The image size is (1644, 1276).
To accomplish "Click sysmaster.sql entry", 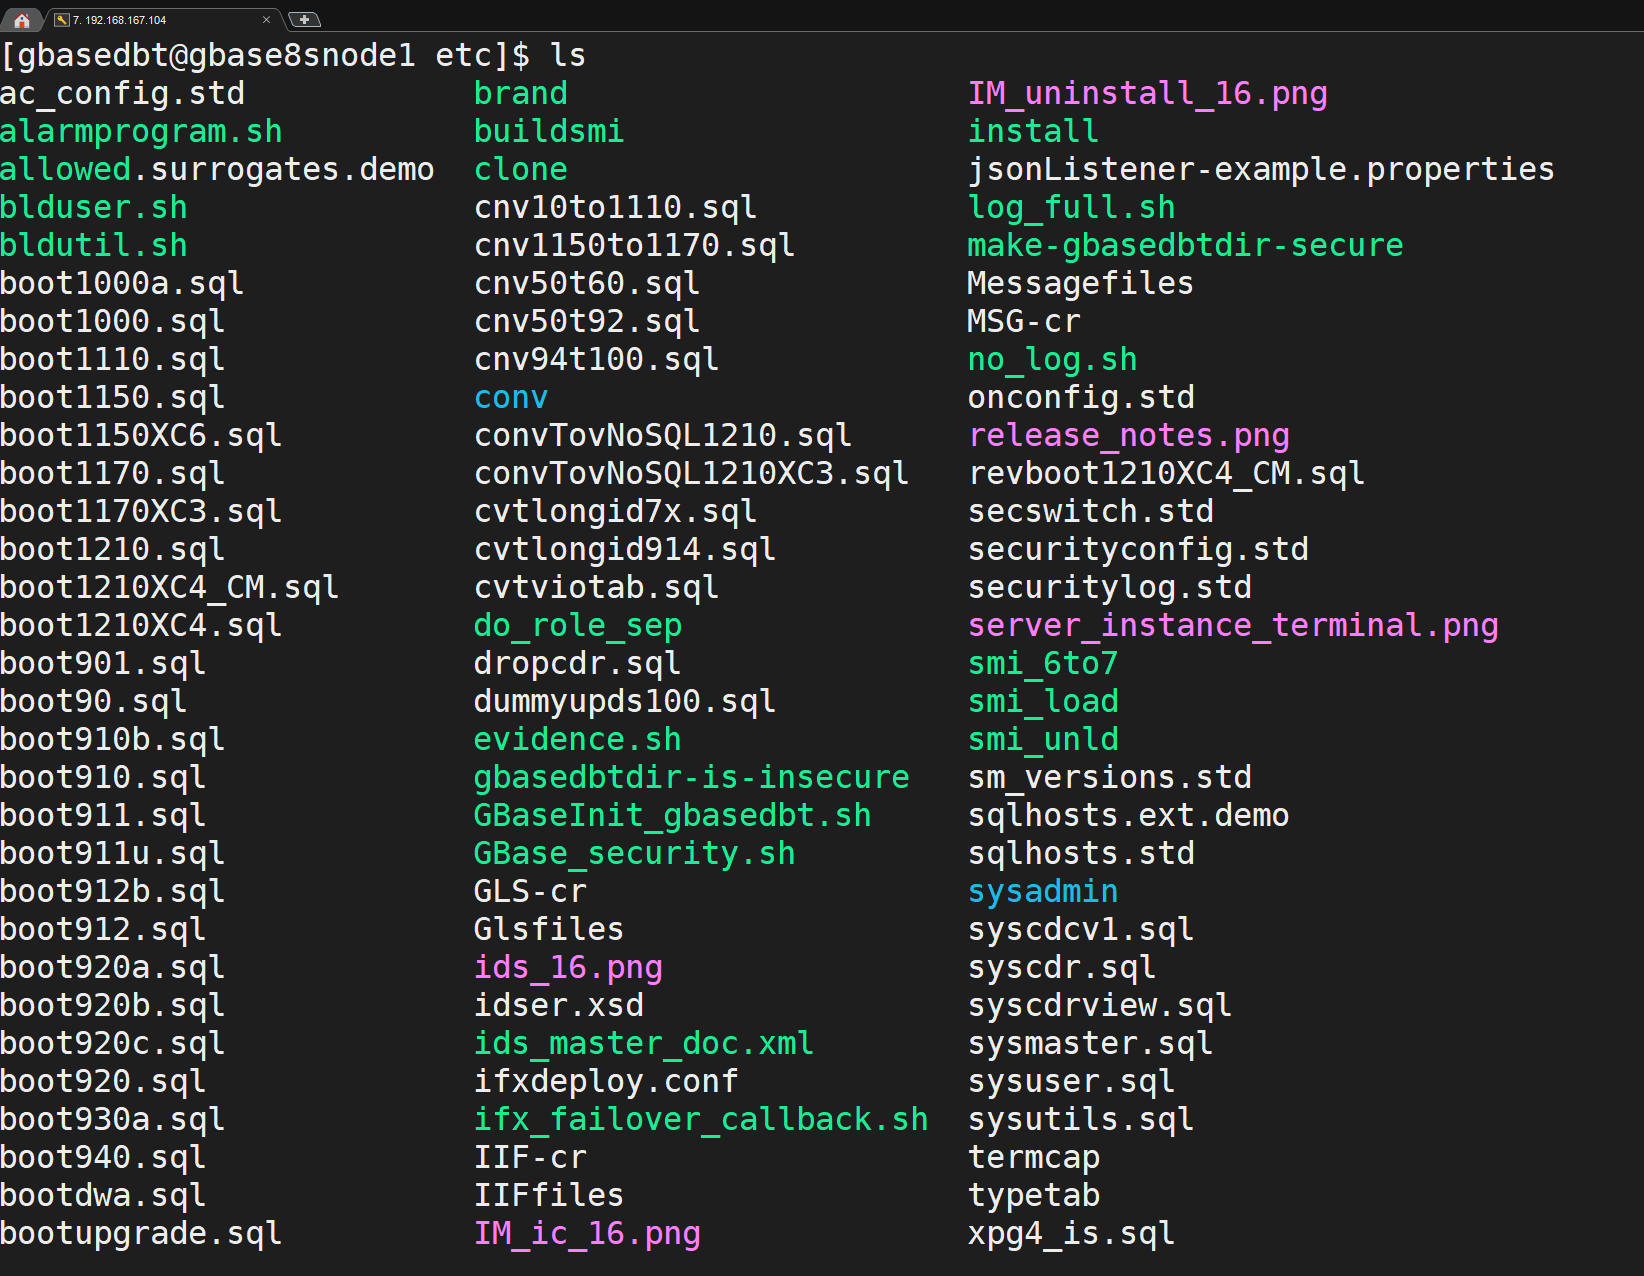I will pyautogui.click(x=1091, y=1044).
